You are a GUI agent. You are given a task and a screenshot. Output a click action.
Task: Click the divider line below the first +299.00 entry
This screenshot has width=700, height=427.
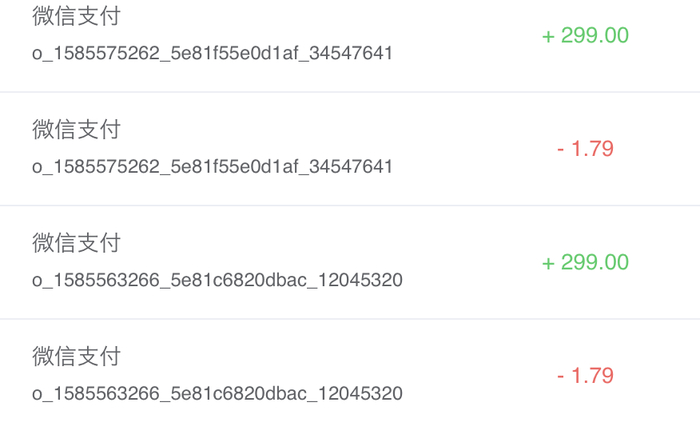pos(350,92)
